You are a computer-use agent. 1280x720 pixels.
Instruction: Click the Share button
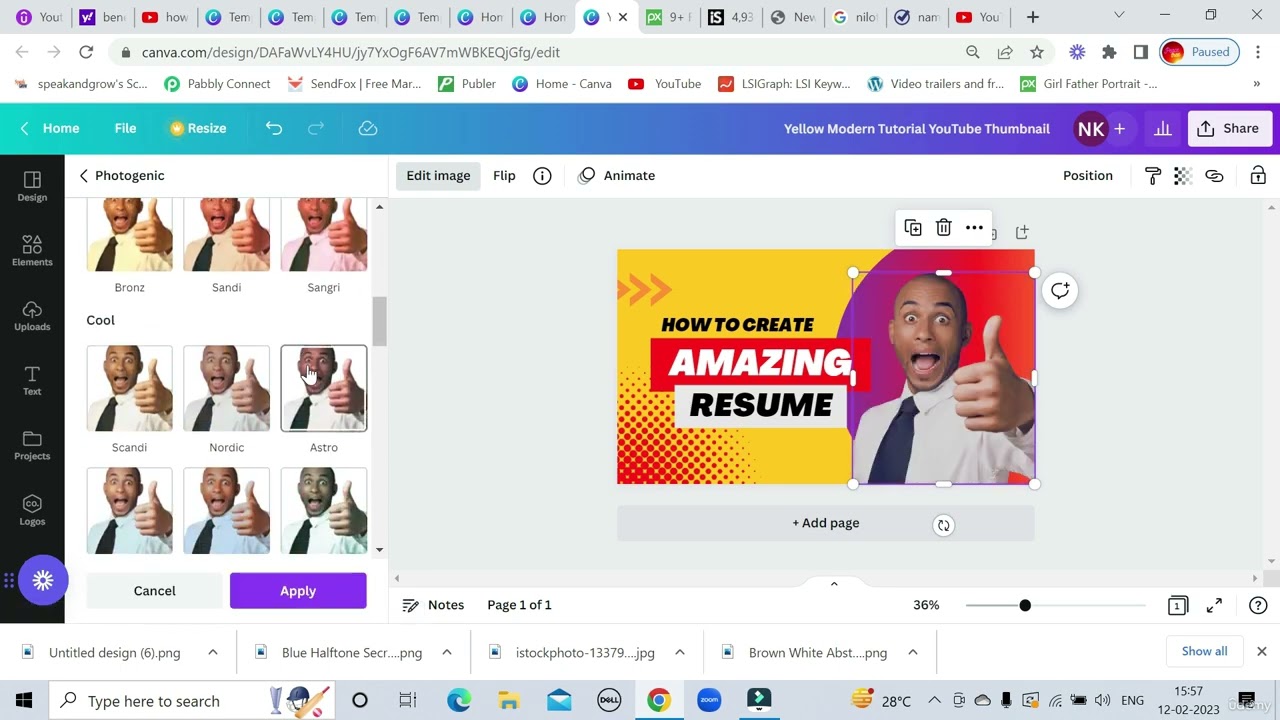coord(1229,128)
